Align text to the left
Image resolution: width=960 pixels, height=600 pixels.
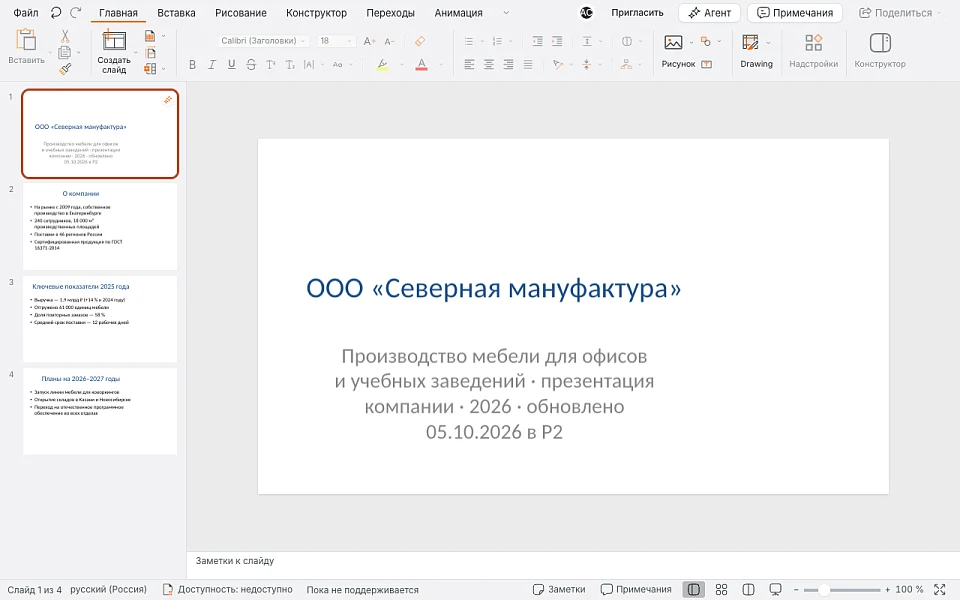coord(469,64)
